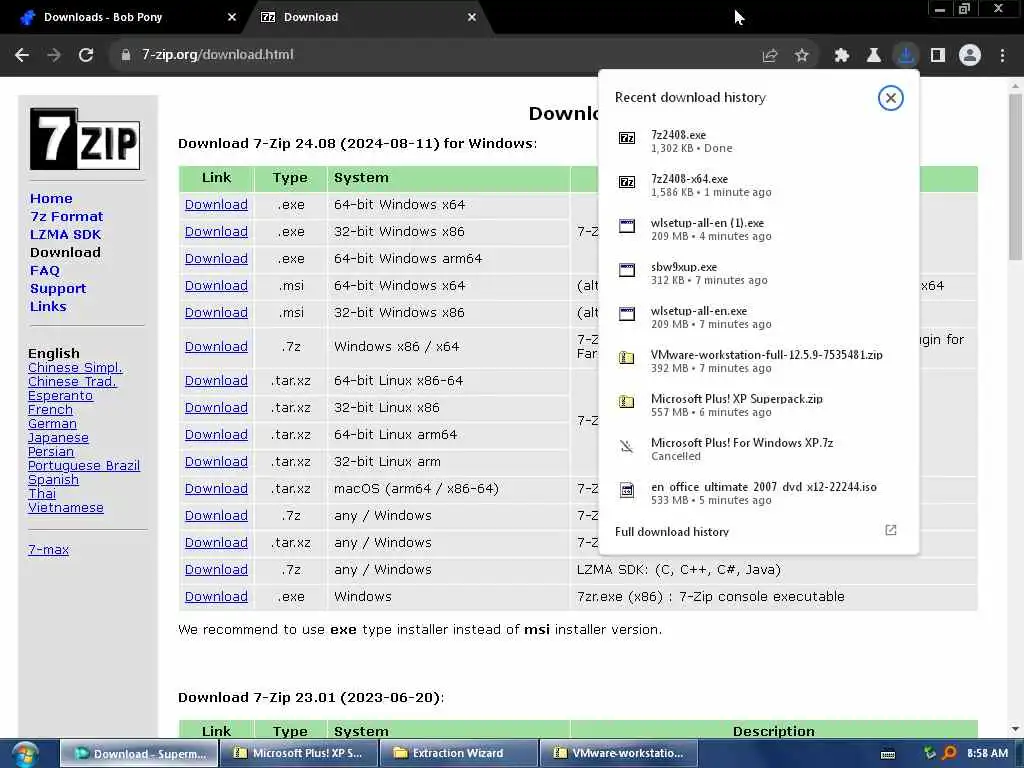Switch language to Persian
Viewport: 1024px width, 768px height.
tap(51, 451)
